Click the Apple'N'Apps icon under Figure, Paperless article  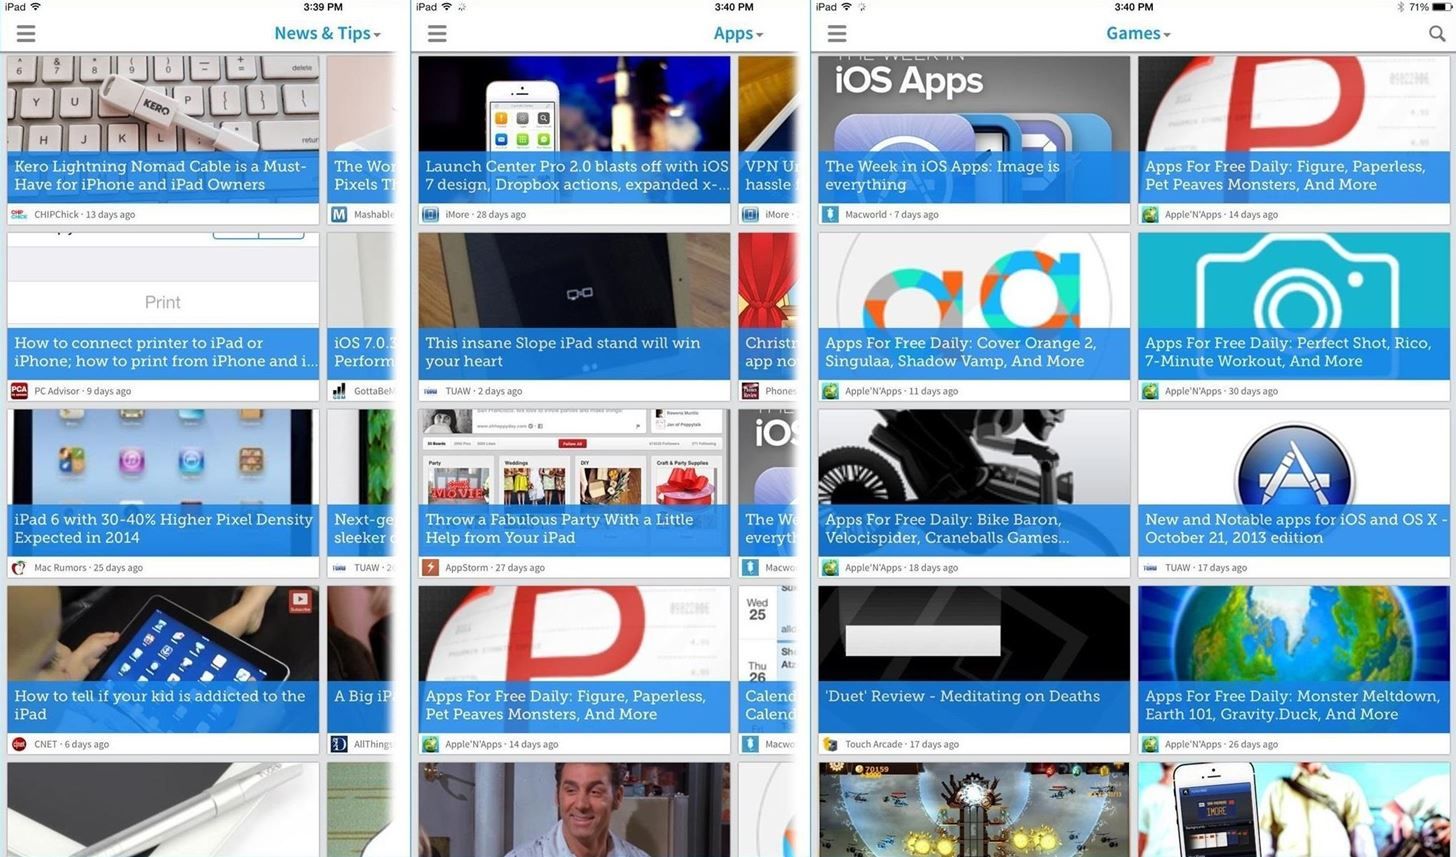(1149, 213)
